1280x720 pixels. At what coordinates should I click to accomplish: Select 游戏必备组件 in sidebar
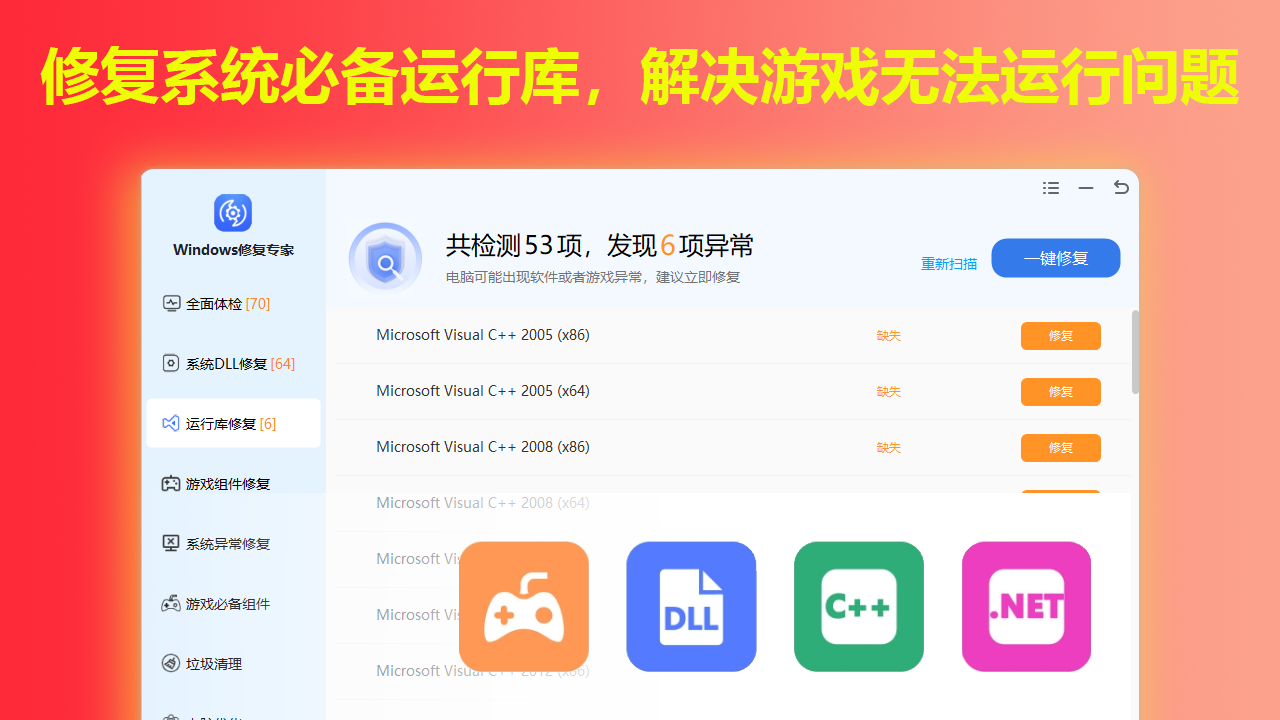pyautogui.click(x=227, y=604)
